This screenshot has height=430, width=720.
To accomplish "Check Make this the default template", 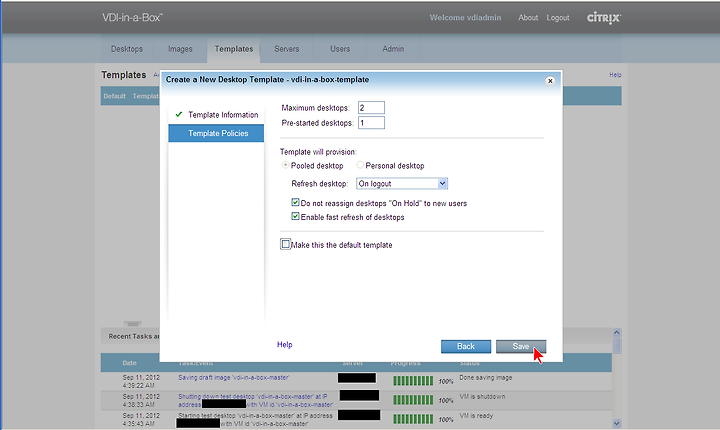I will [x=285, y=244].
